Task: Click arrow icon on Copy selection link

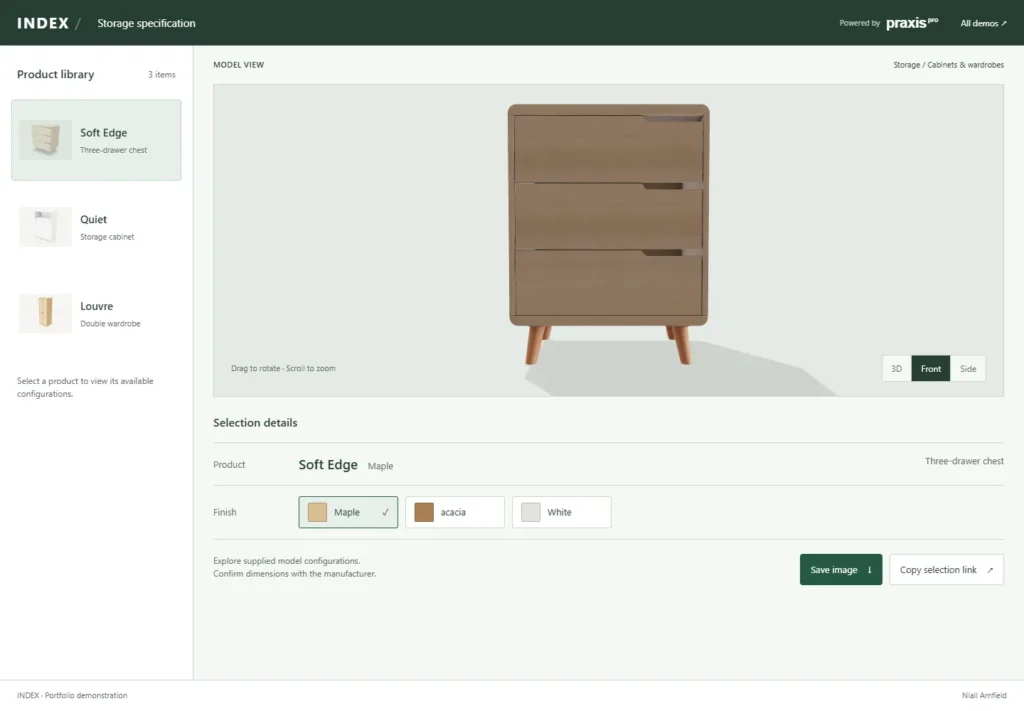Action: [990, 570]
